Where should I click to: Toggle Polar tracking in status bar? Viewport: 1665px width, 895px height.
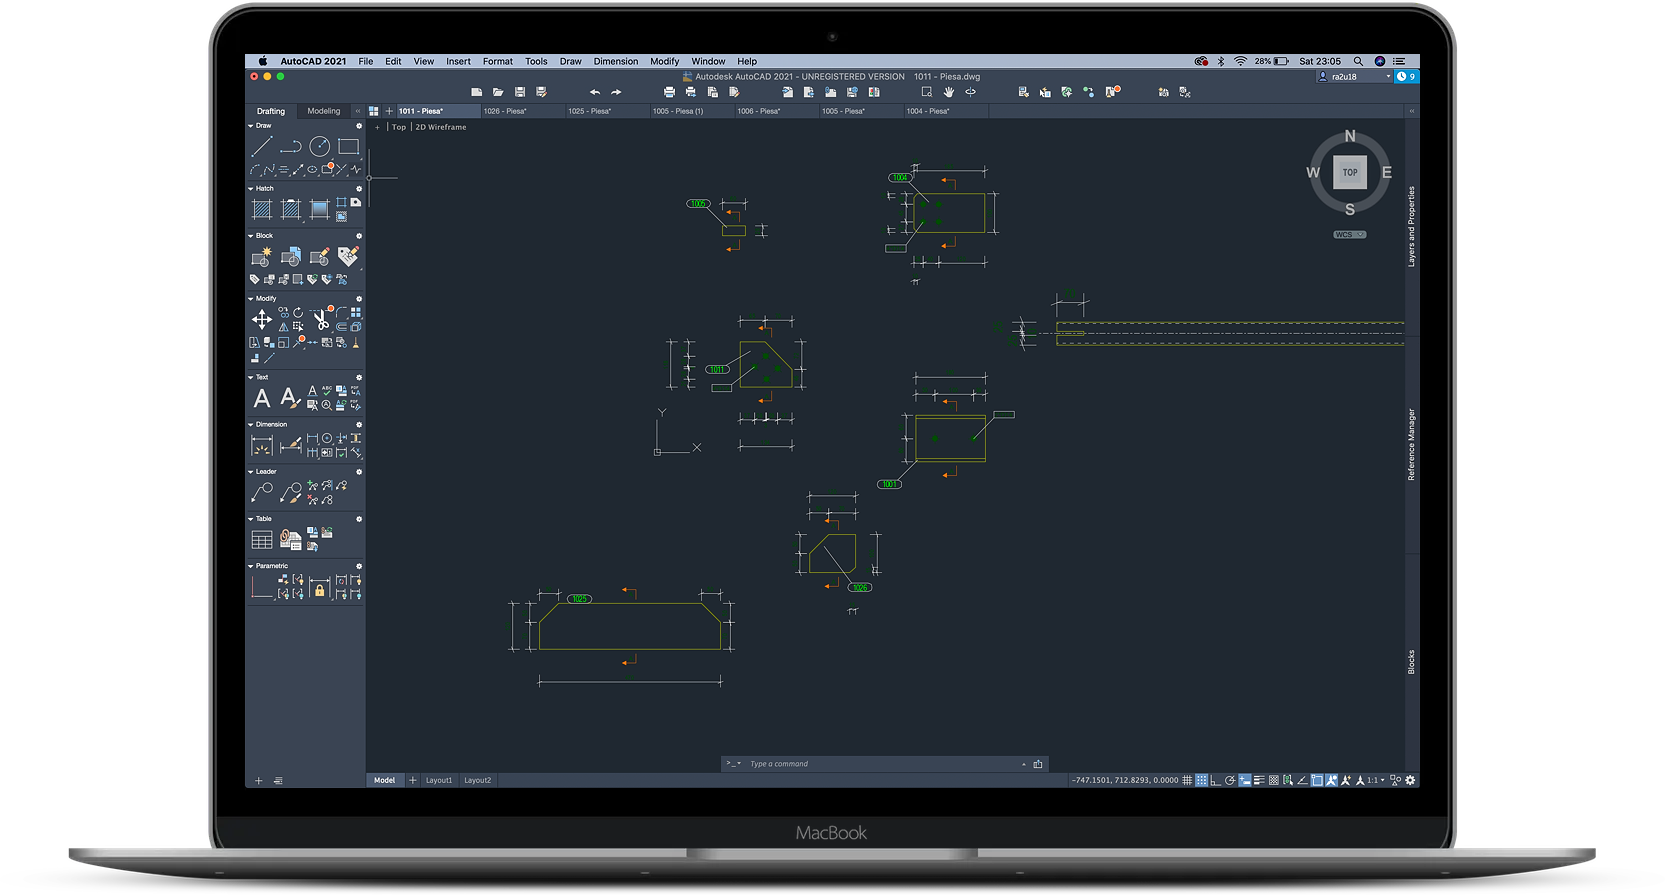1230,780
